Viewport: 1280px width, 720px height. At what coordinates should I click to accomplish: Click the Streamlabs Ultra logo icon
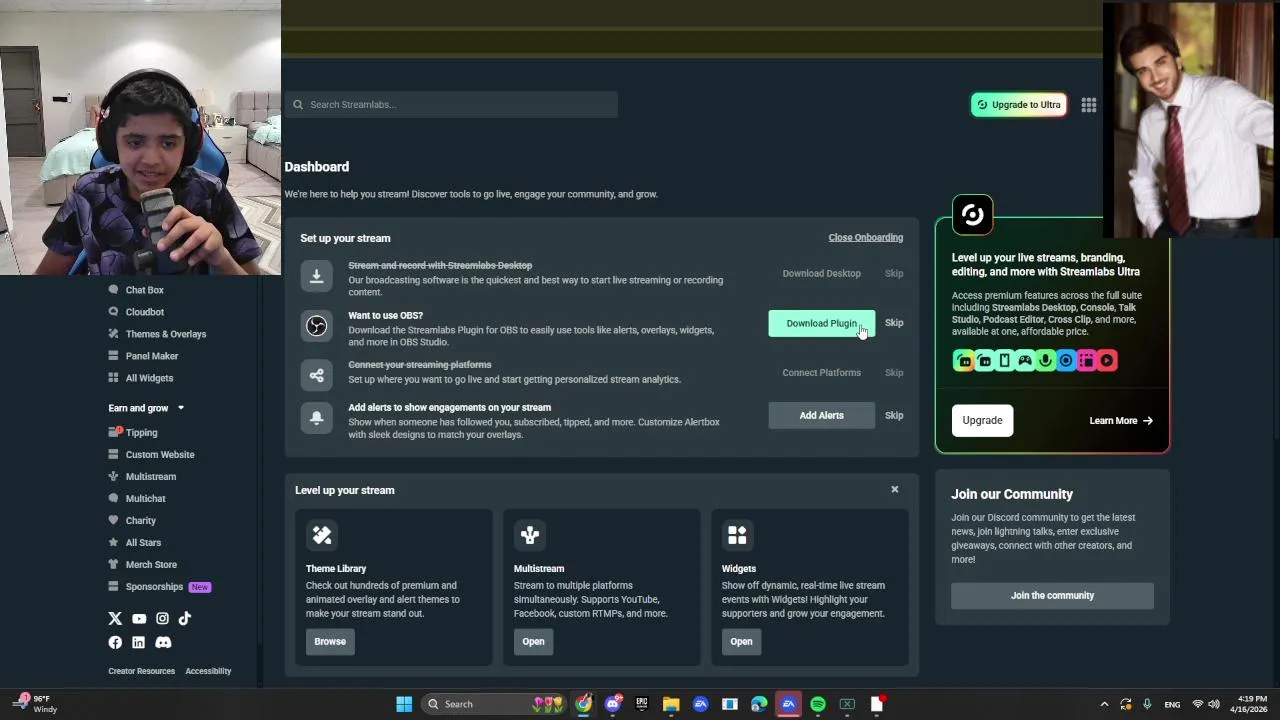972,214
